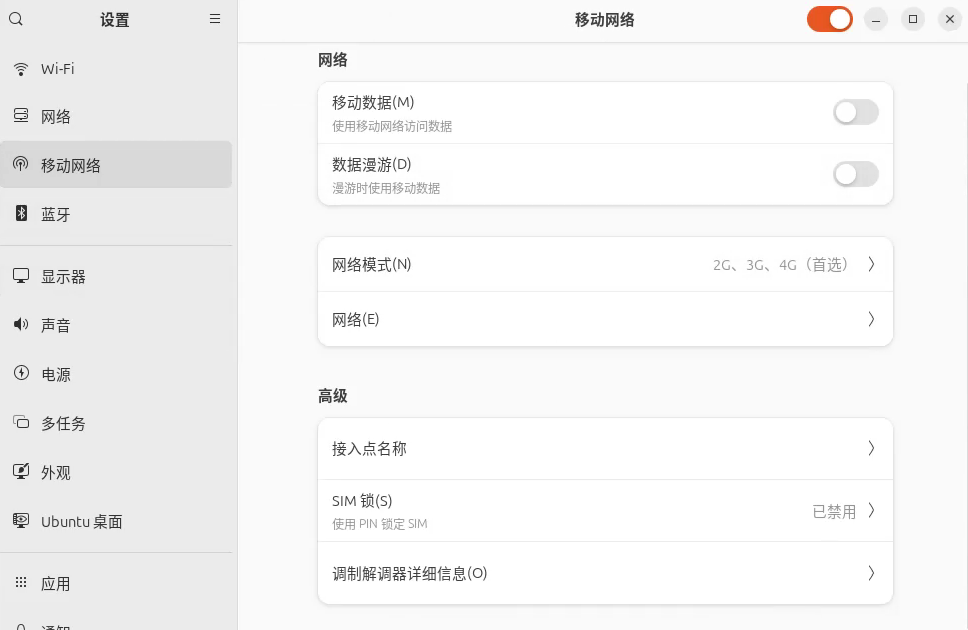
Task: Expand the 网络(E) row chevron
Action: [x=871, y=319]
